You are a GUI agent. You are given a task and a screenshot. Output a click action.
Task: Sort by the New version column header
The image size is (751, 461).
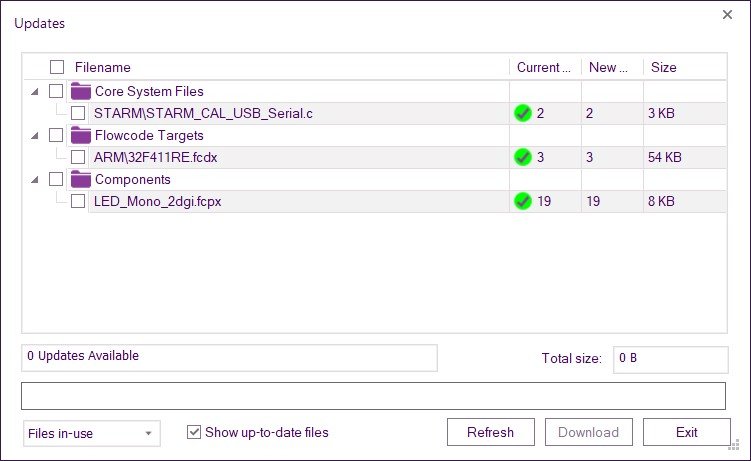(612, 67)
